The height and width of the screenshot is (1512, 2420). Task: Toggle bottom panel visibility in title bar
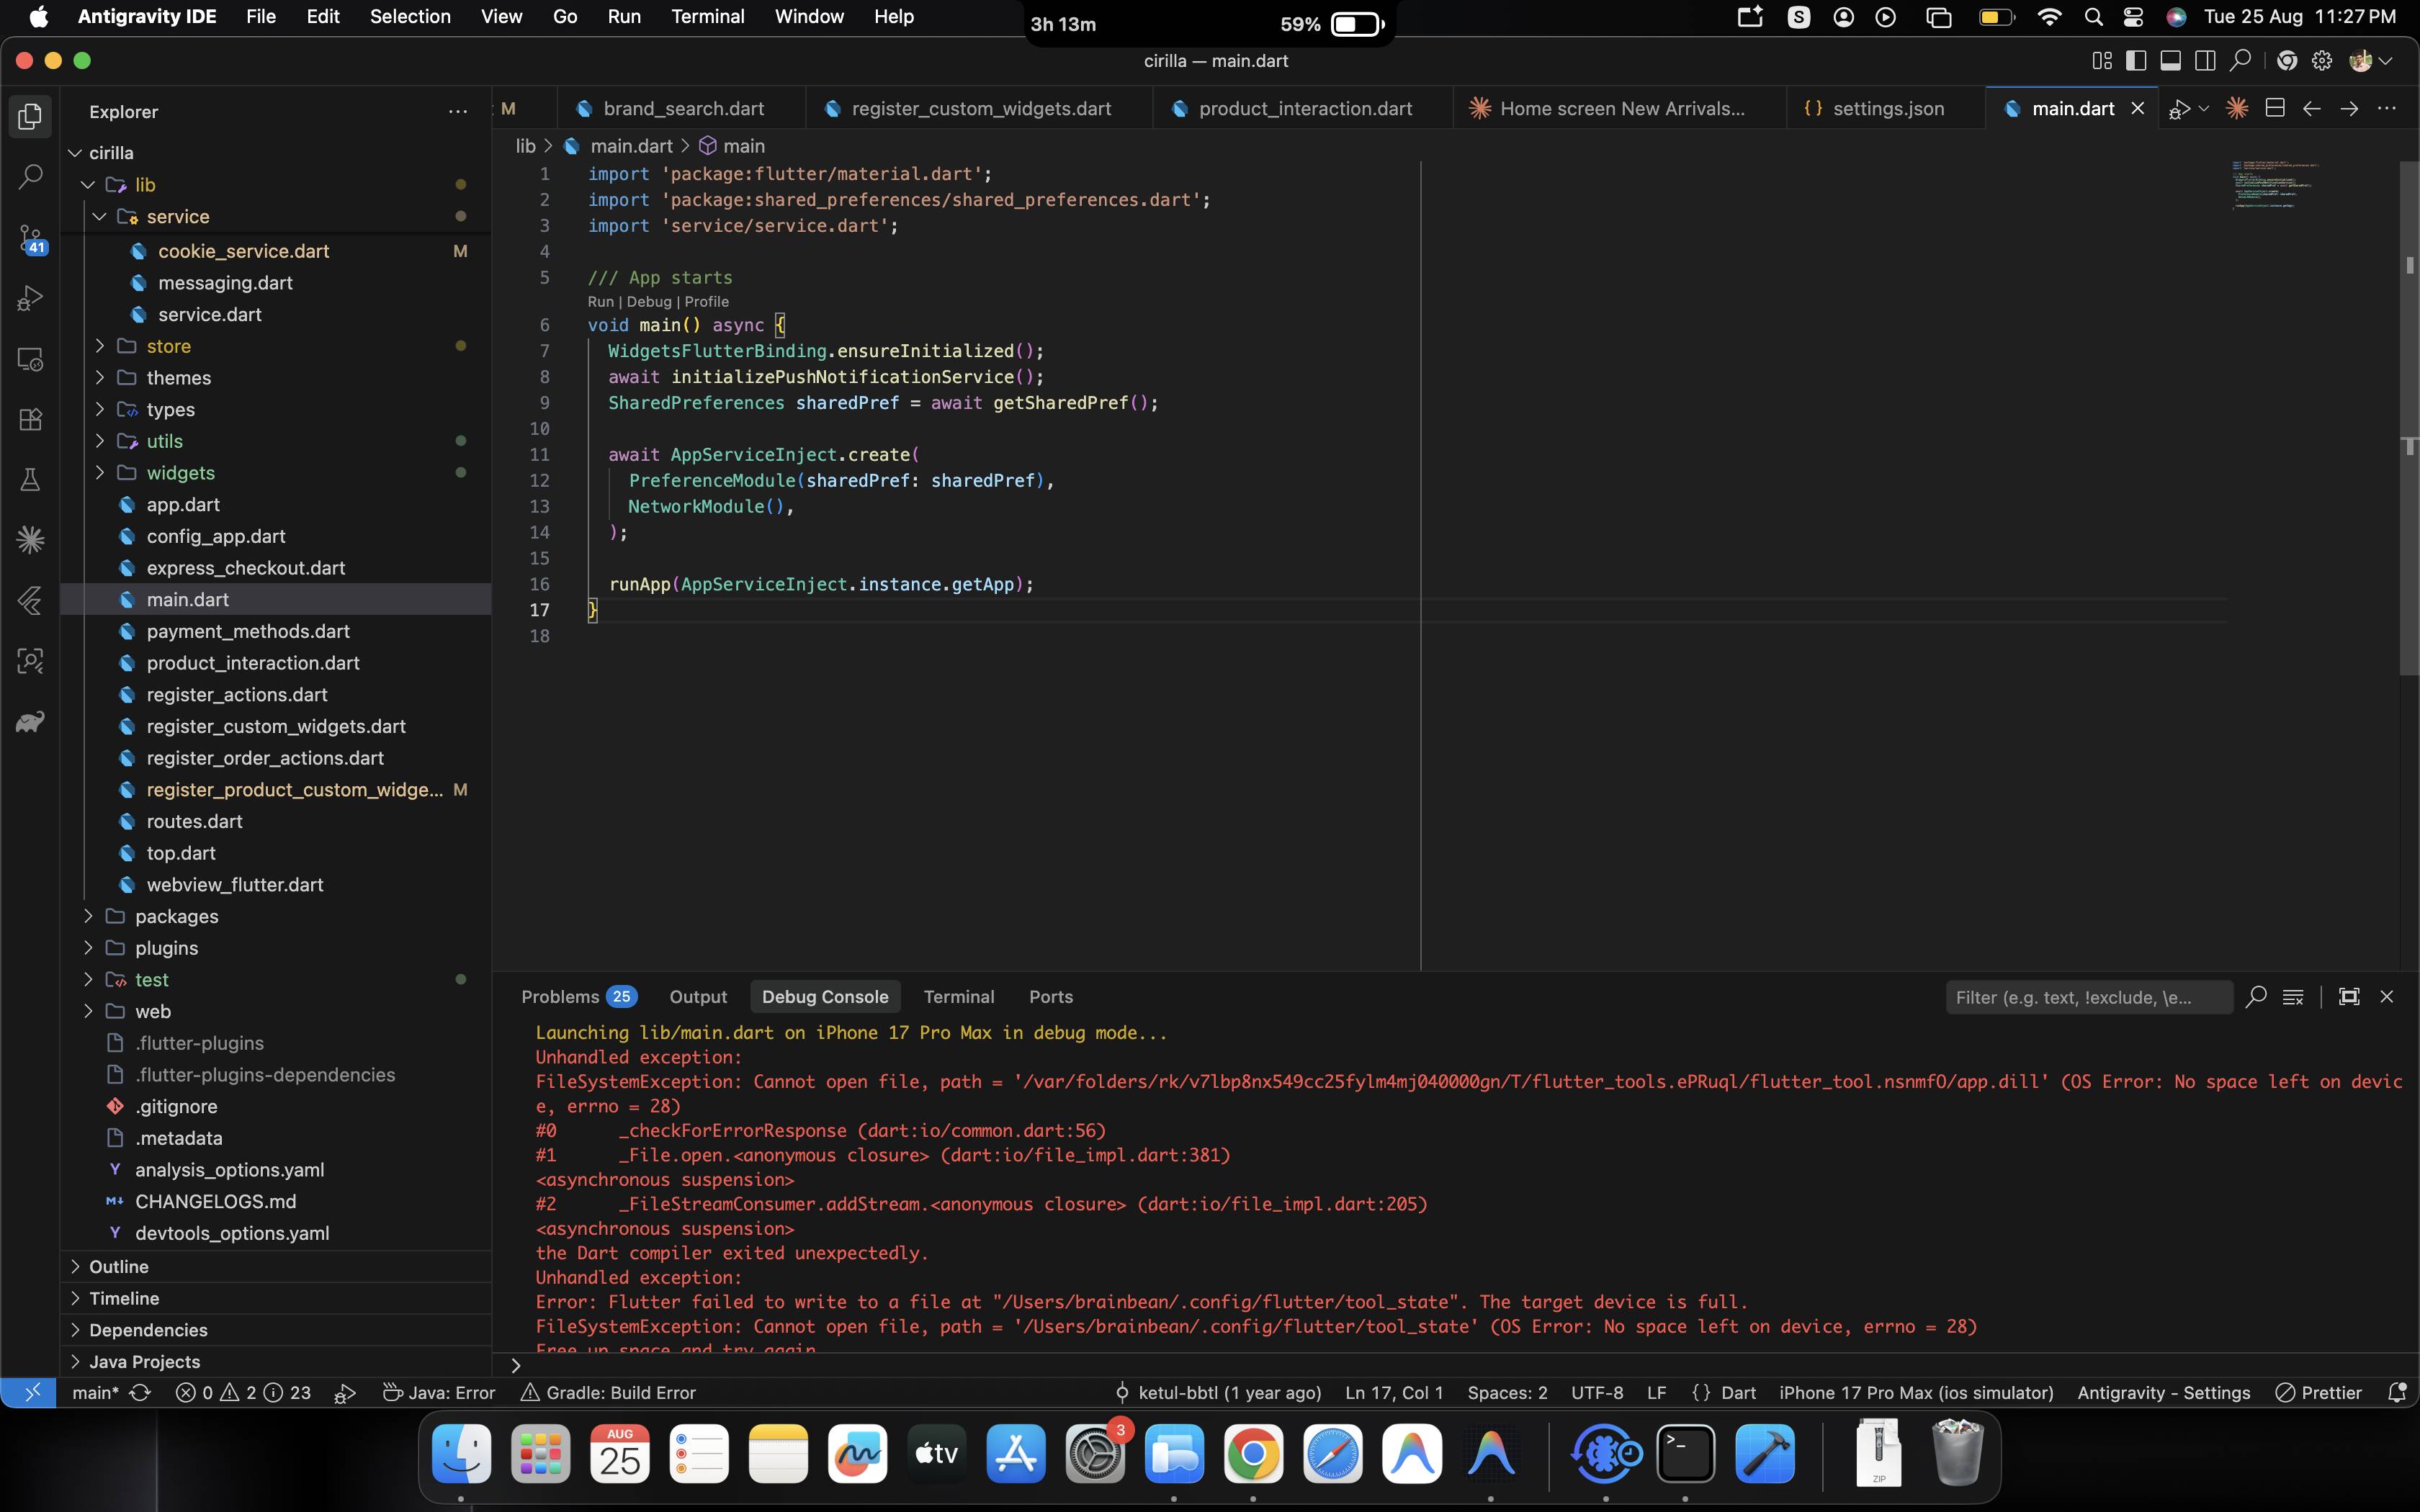pyautogui.click(x=2170, y=61)
